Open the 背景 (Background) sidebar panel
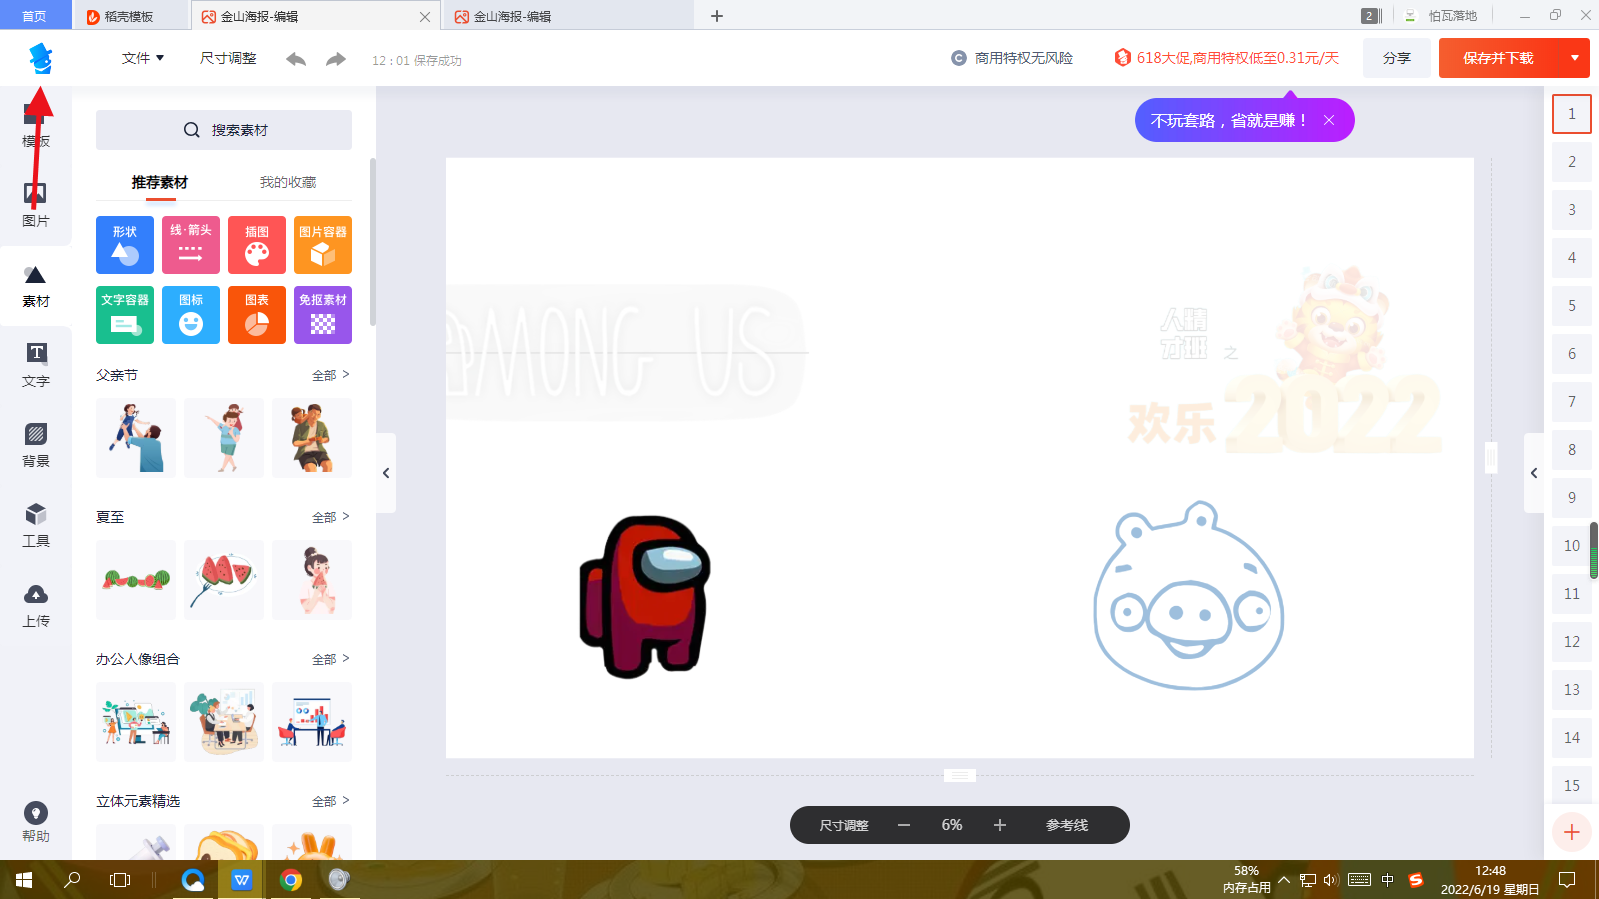This screenshot has height=899, width=1599. tap(35, 445)
